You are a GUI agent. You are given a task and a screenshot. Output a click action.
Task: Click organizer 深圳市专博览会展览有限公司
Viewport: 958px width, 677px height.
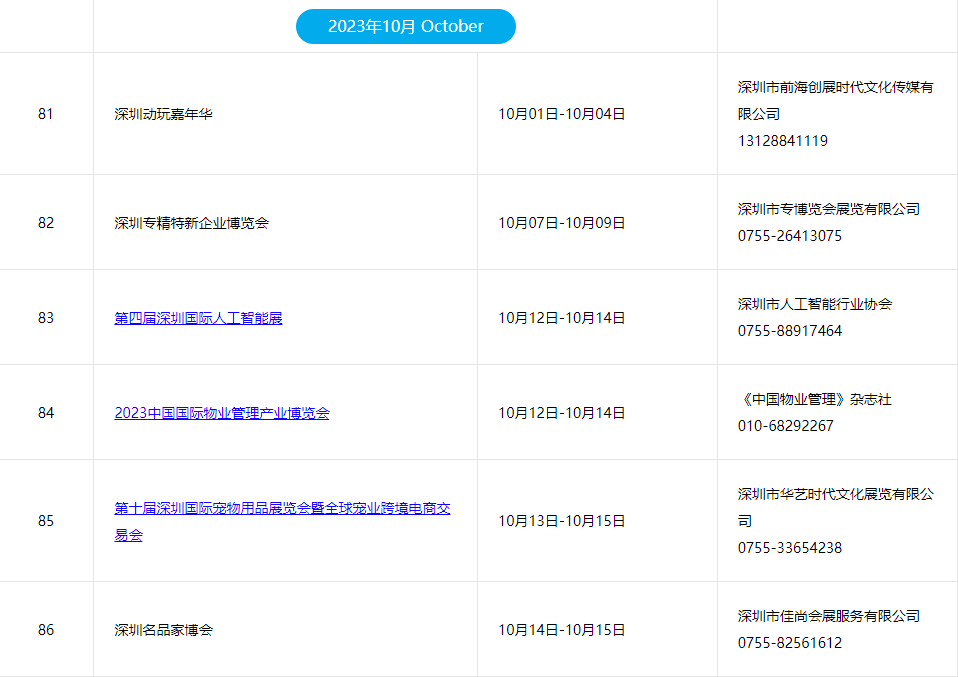828,209
